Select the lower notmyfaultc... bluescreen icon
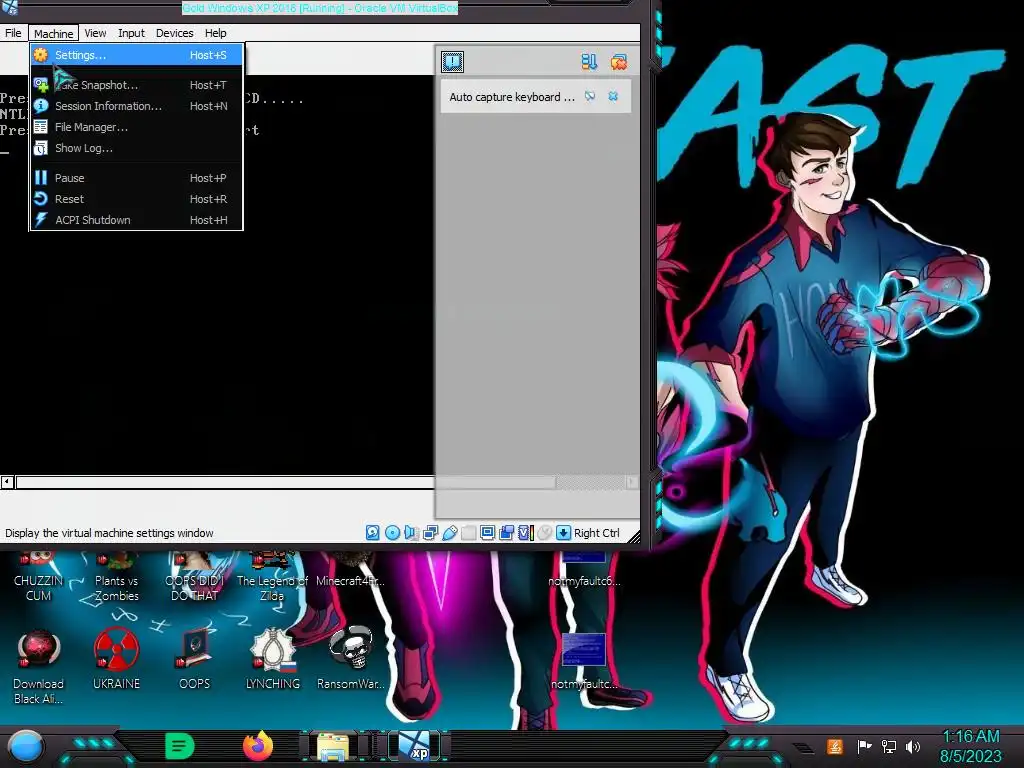1024x768 pixels. coord(584,661)
